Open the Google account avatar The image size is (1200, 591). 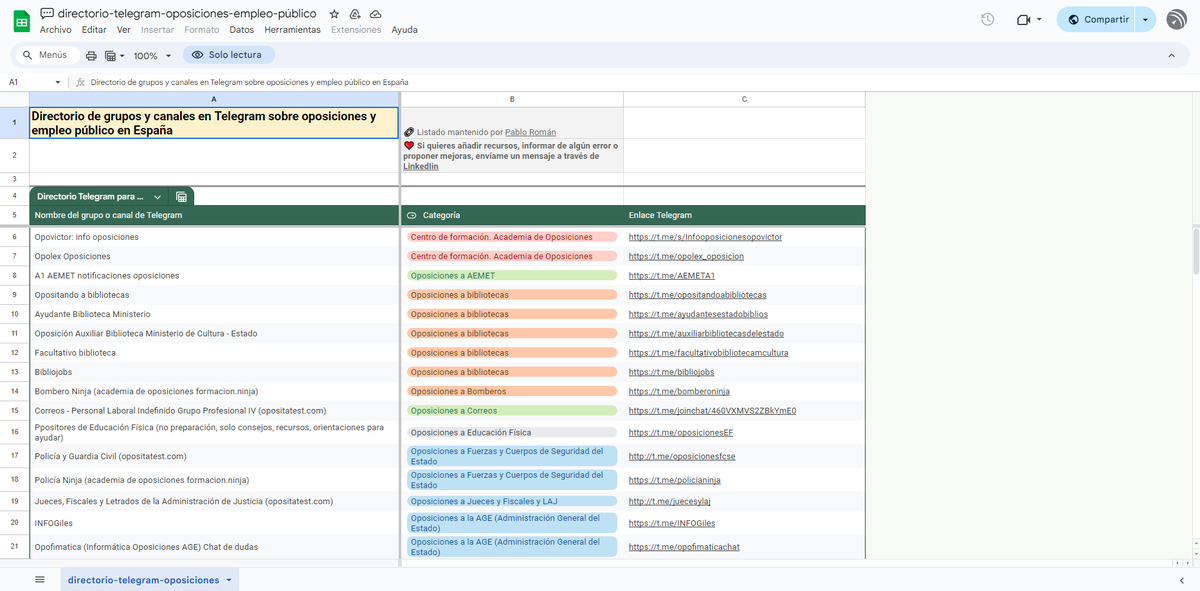click(1176, 19)
